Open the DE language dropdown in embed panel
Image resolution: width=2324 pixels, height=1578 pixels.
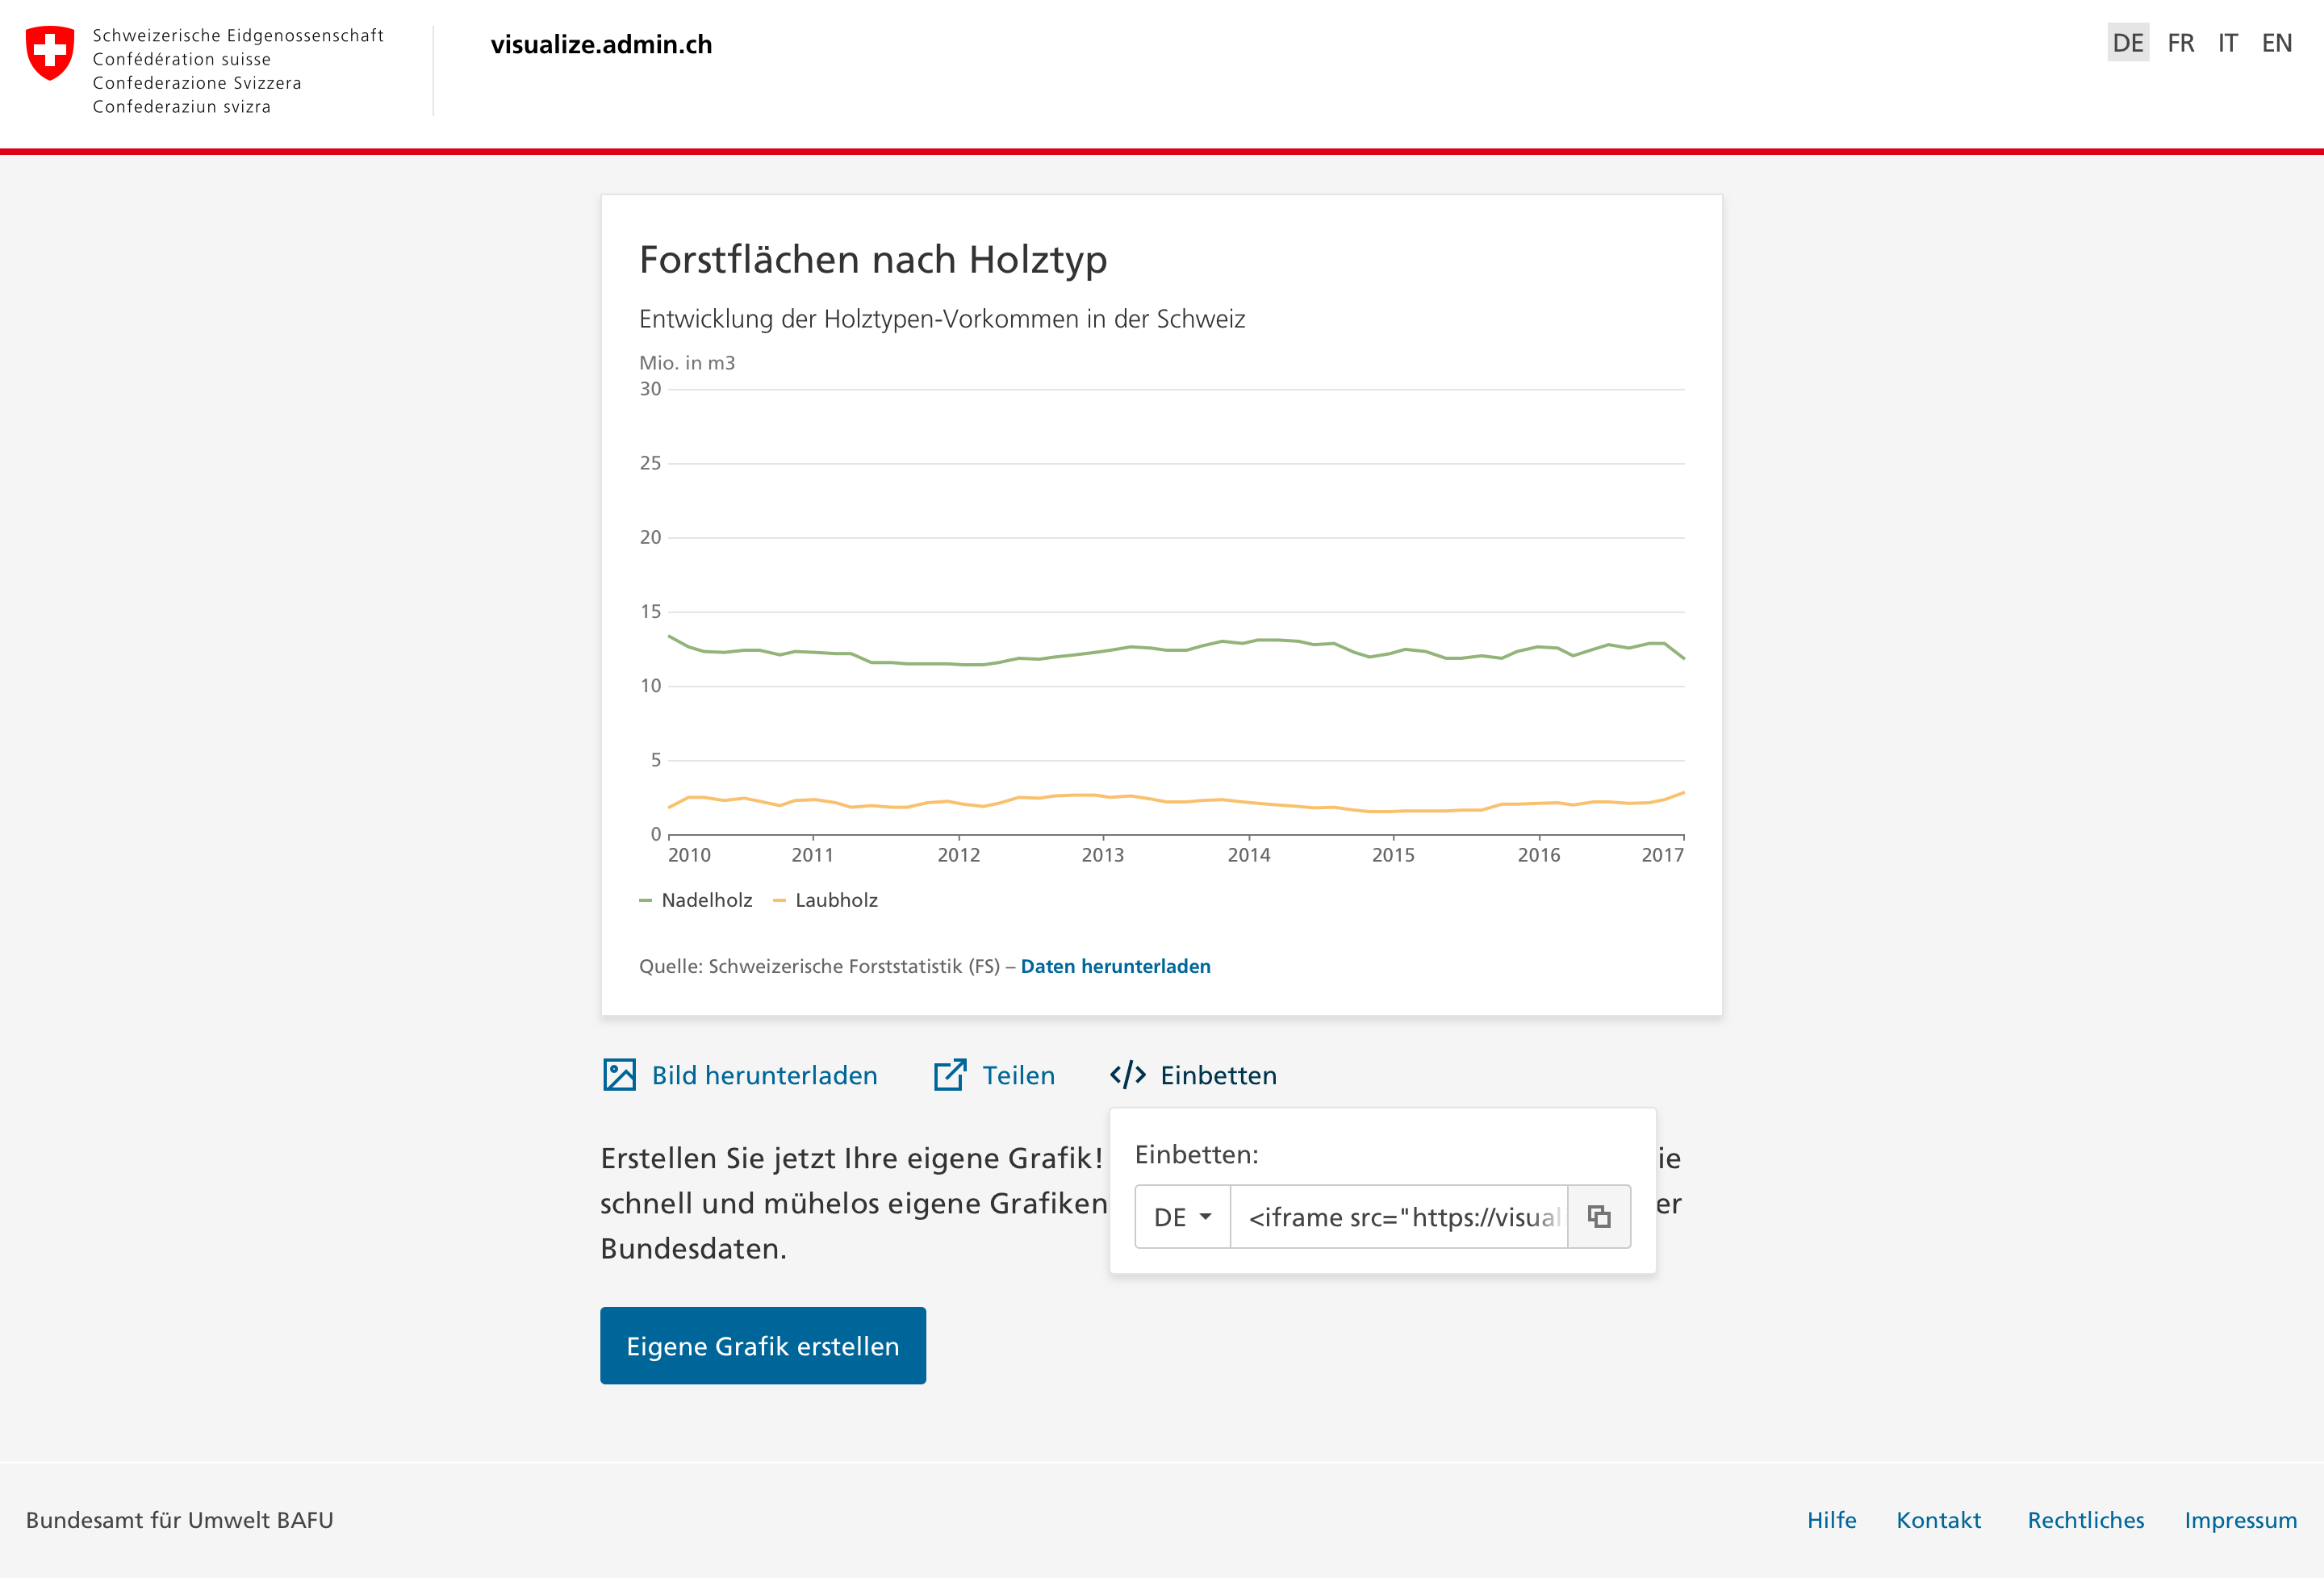click(1182, 1217)
